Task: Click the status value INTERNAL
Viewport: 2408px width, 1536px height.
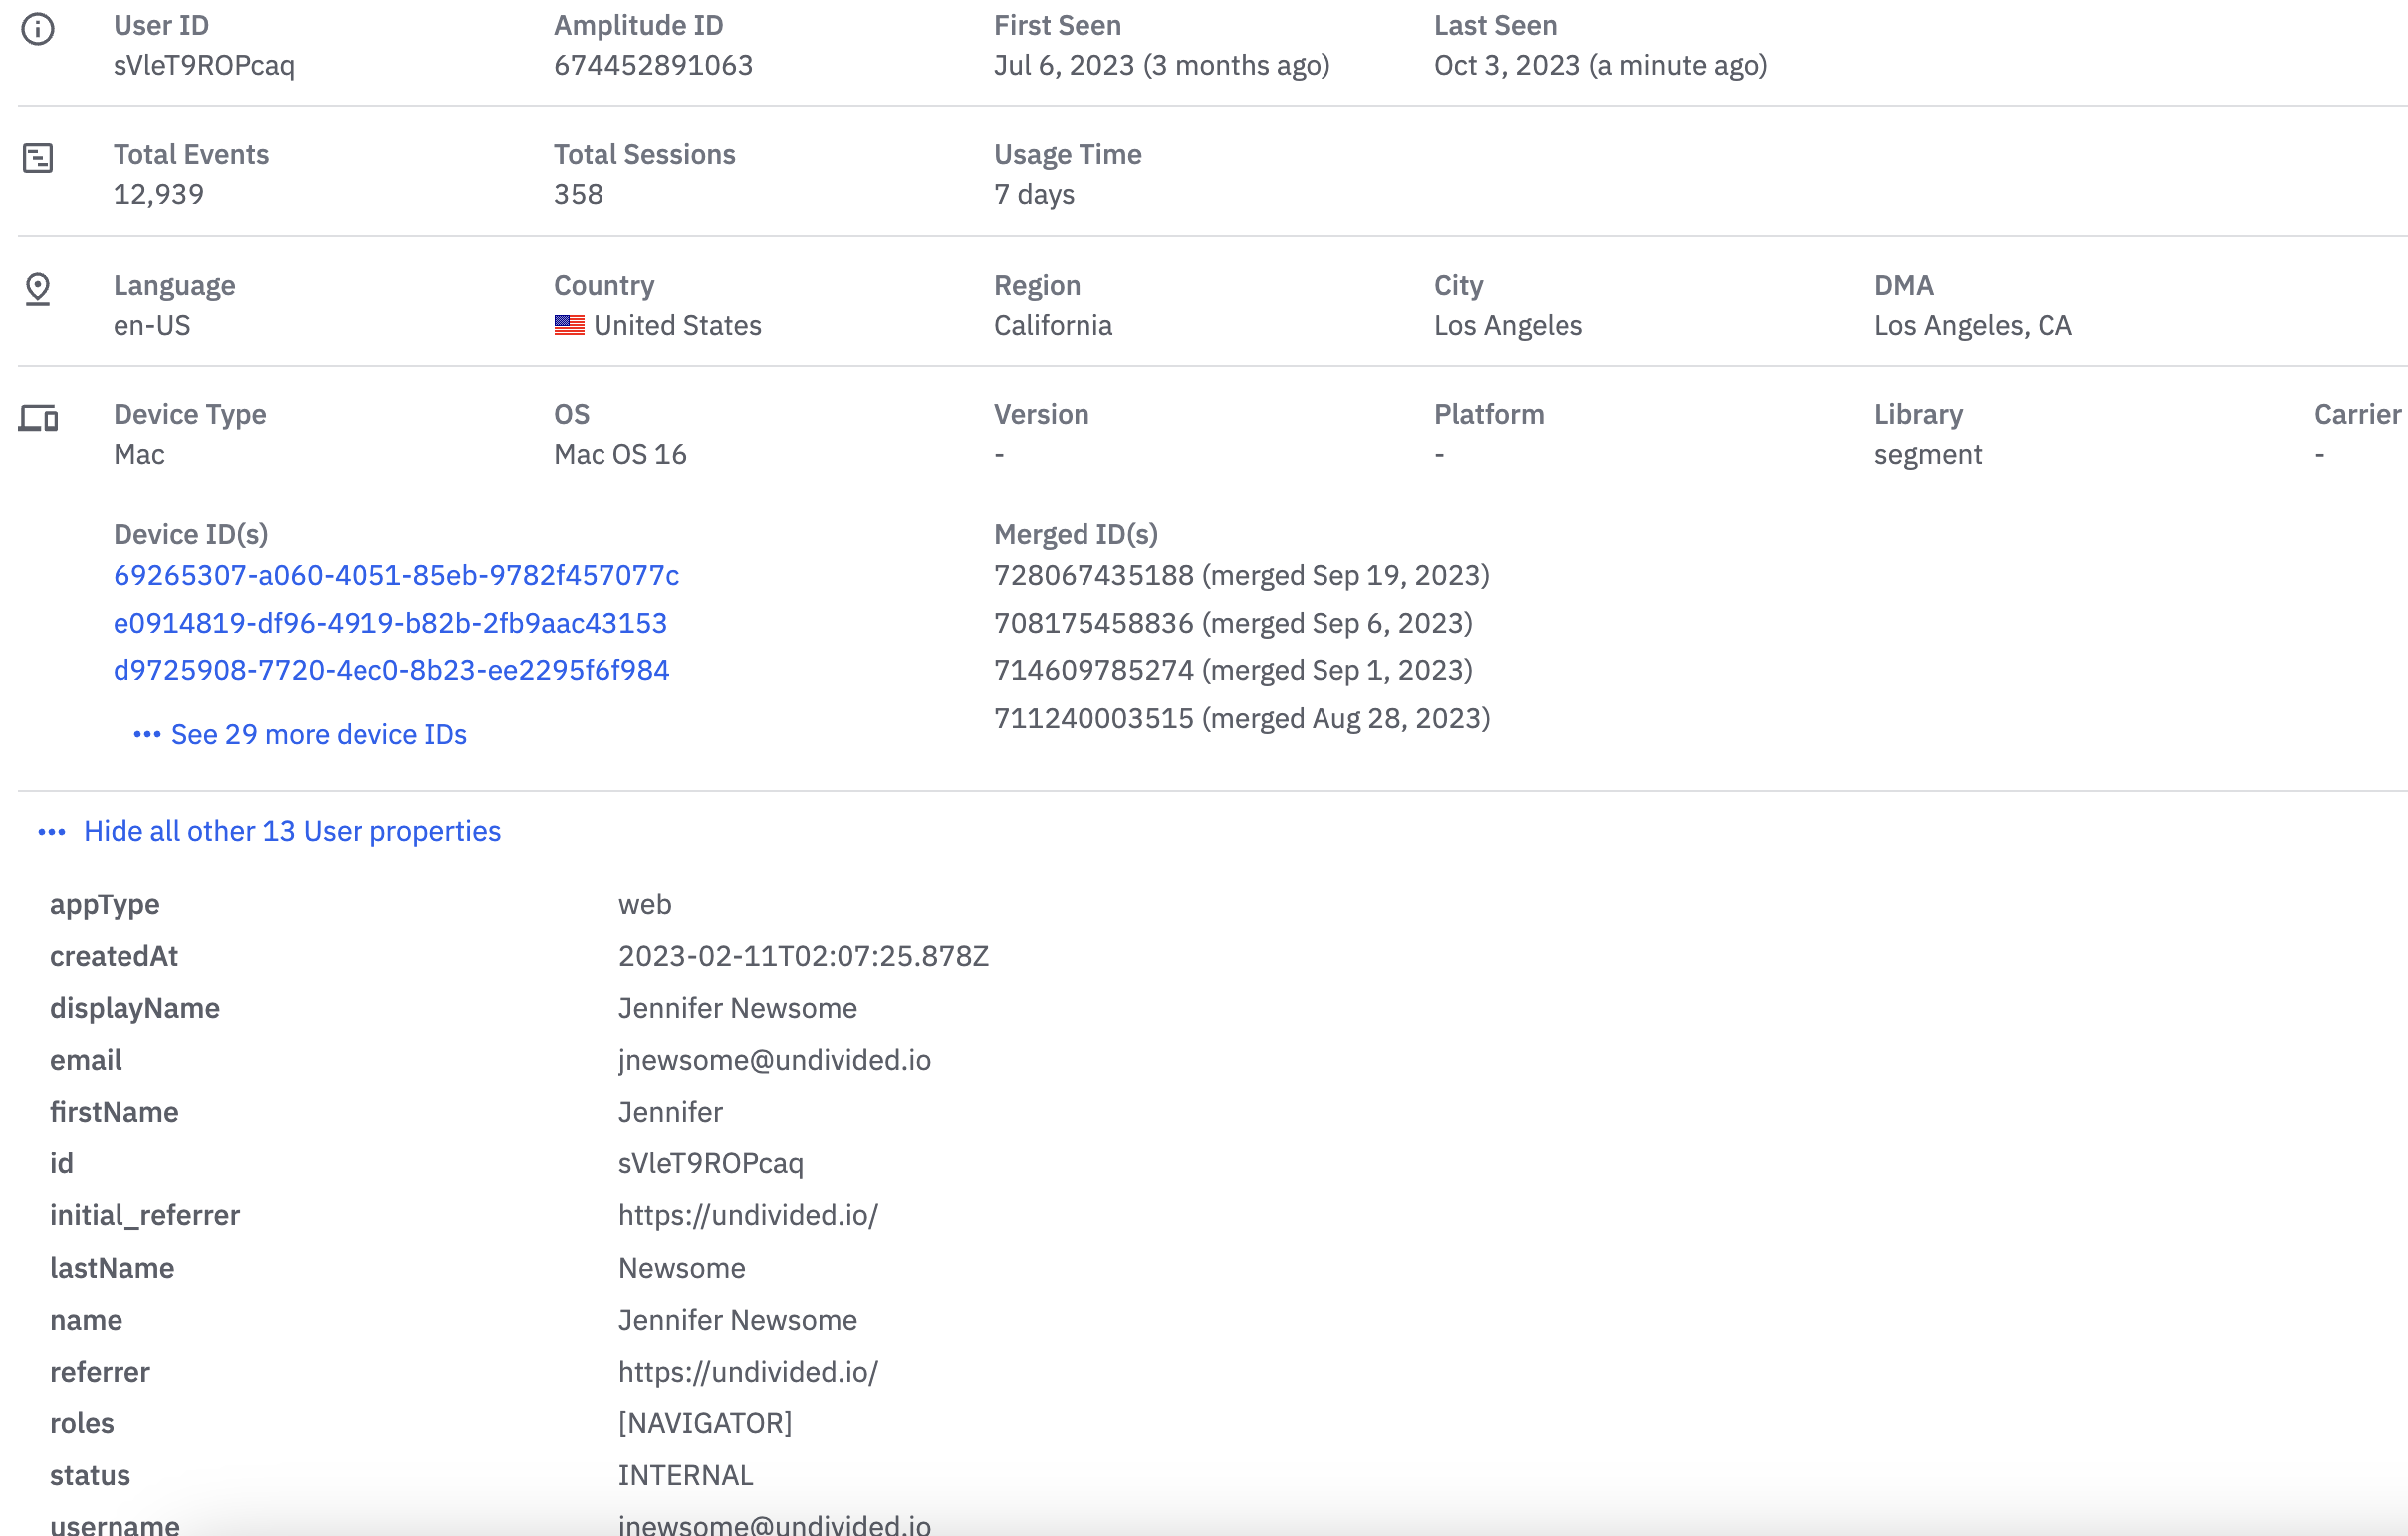Action: pos(685,1476)
